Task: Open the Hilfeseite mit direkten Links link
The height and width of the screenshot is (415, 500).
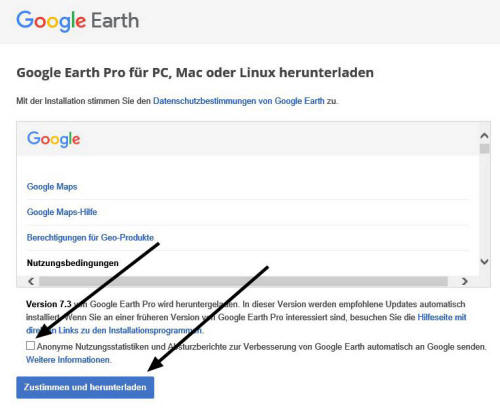Action: pos(246,324)
